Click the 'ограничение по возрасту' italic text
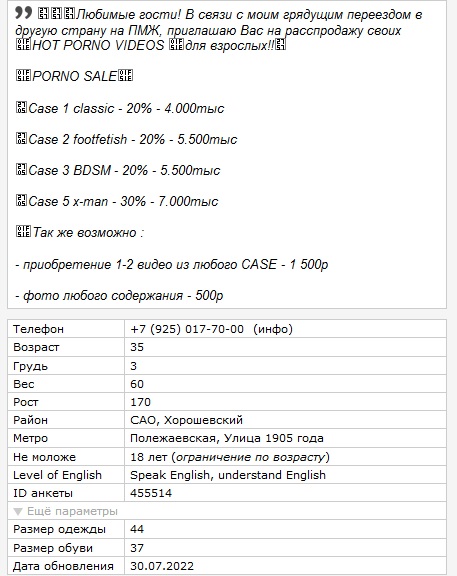 tap(251, 457)
